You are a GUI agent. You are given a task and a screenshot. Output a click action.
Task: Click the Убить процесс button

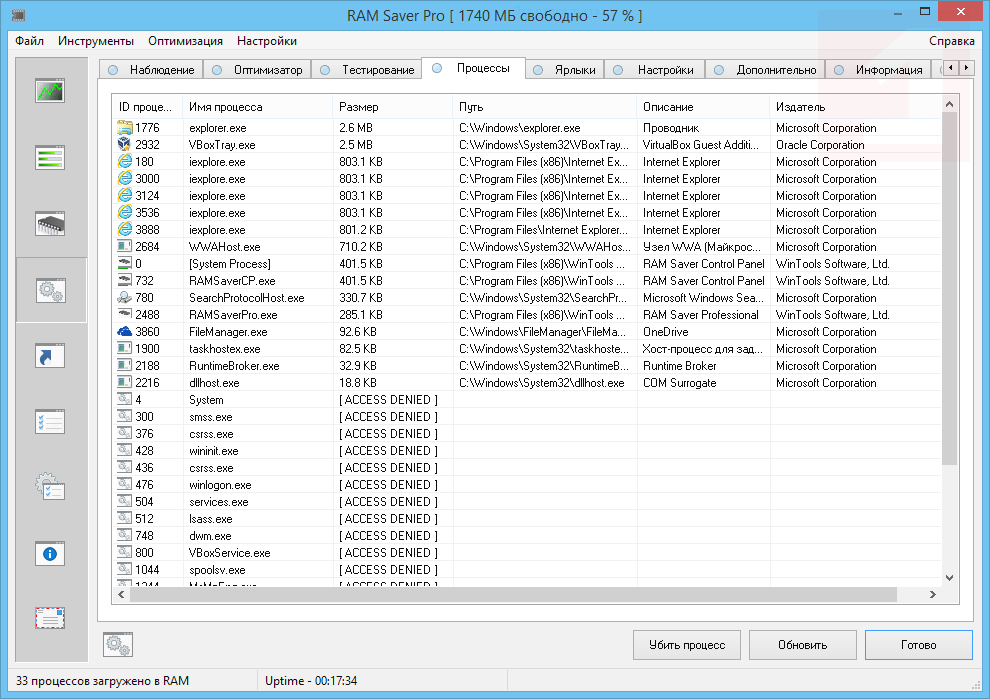687,645
